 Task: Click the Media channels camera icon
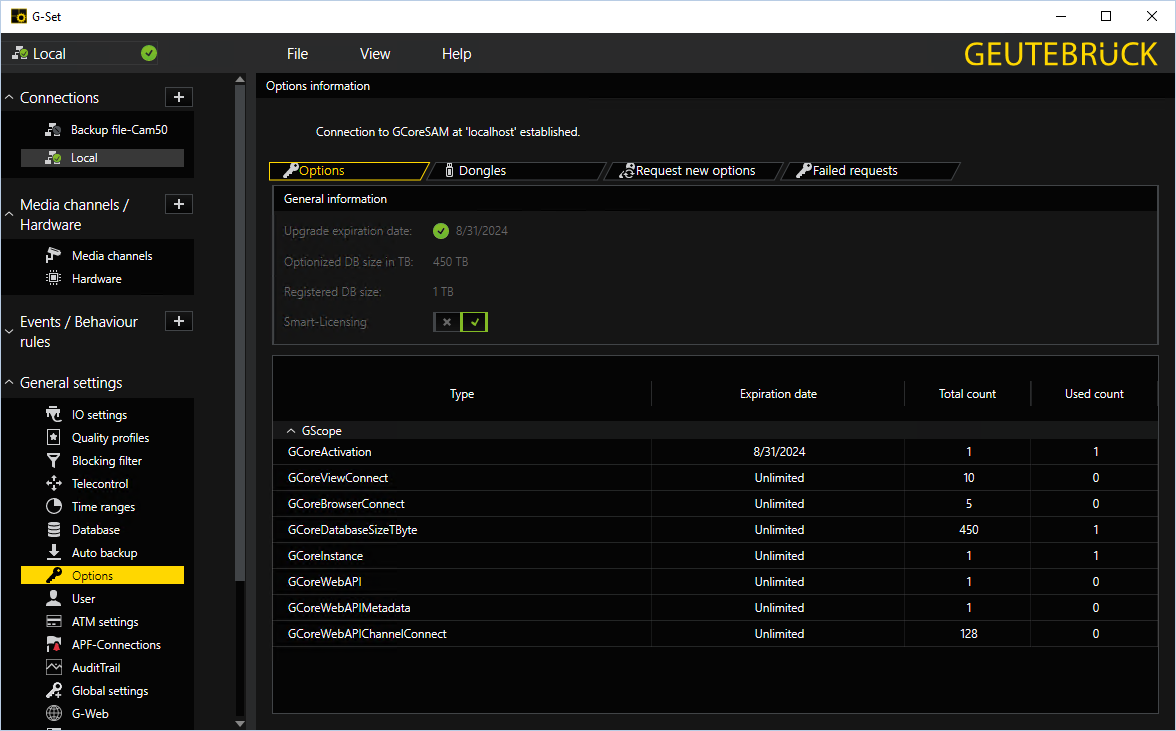(54, 256)
